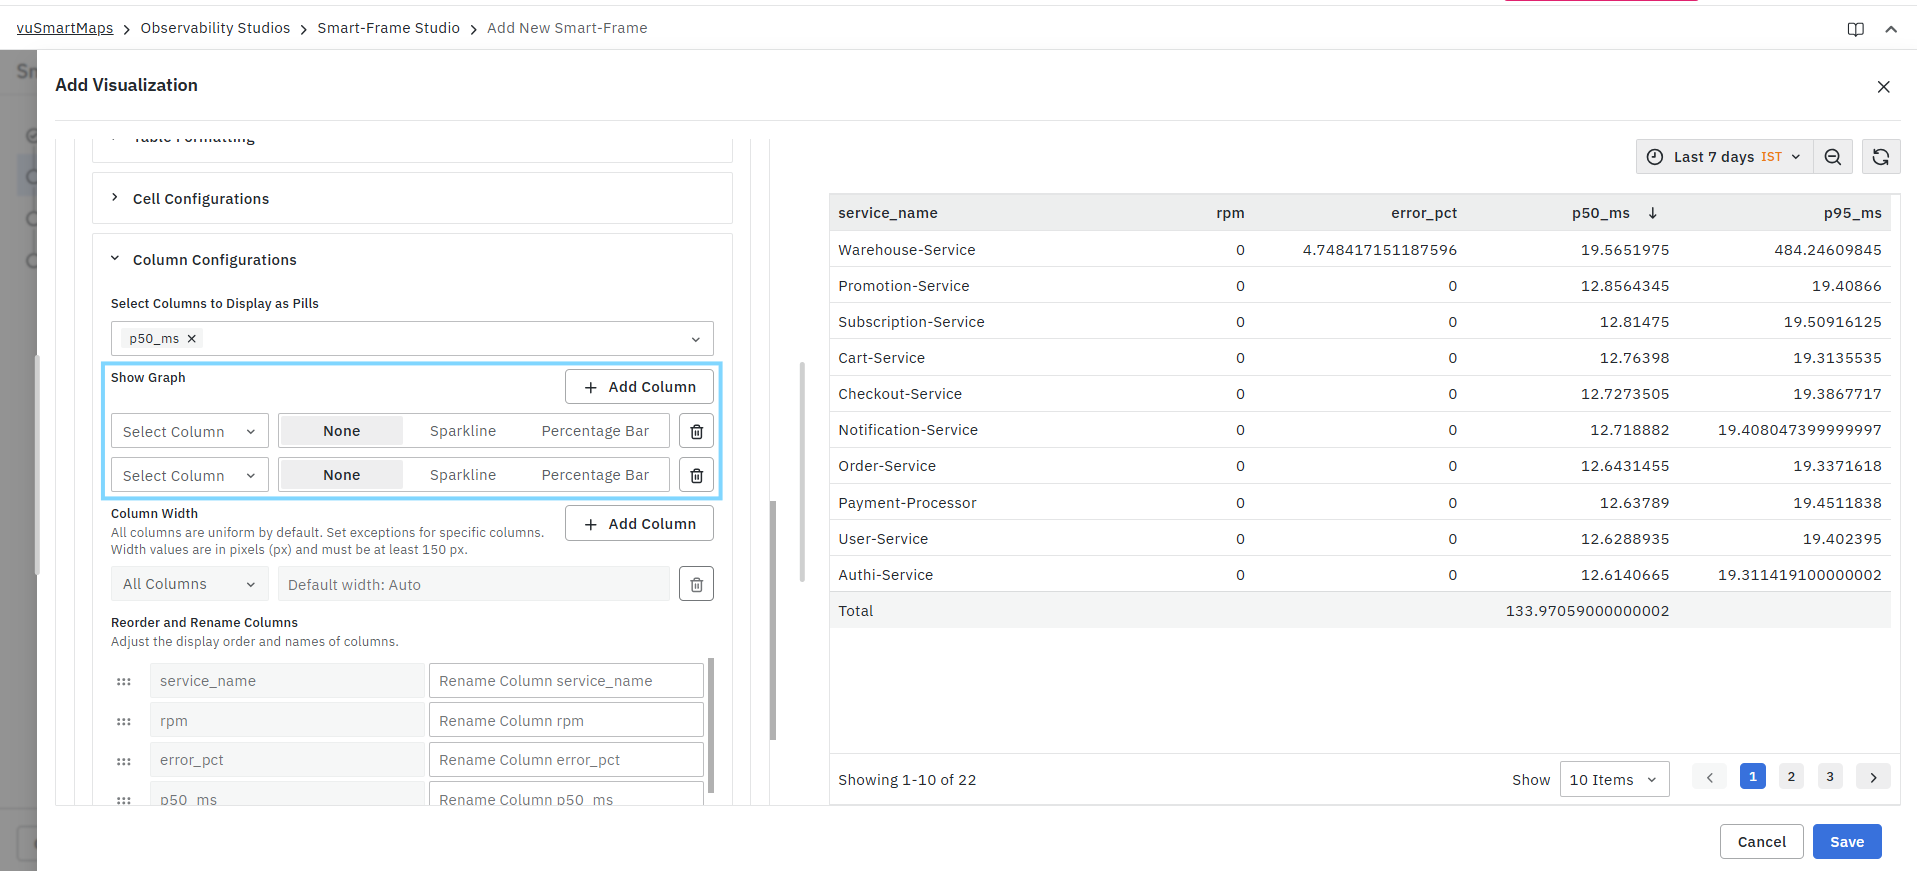This screenshot has height=871, width=1917.
Task: Open the 10 Items page size dropdown
Action: (x=1614, y=780)
